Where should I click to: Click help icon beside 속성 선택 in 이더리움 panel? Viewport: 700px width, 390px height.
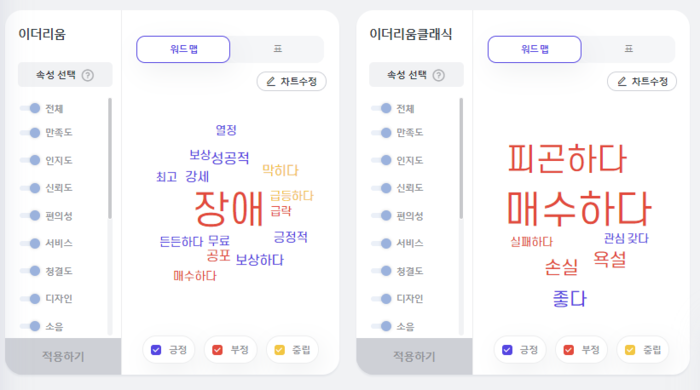pyautogui.click(x=88, y=75)
